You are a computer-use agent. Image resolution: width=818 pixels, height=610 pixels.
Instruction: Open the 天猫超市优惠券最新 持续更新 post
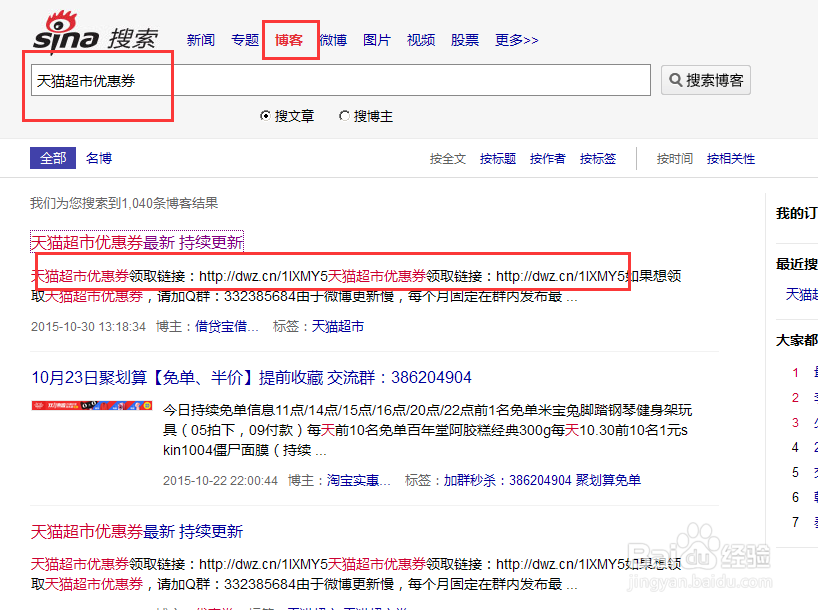coord(136,241)
